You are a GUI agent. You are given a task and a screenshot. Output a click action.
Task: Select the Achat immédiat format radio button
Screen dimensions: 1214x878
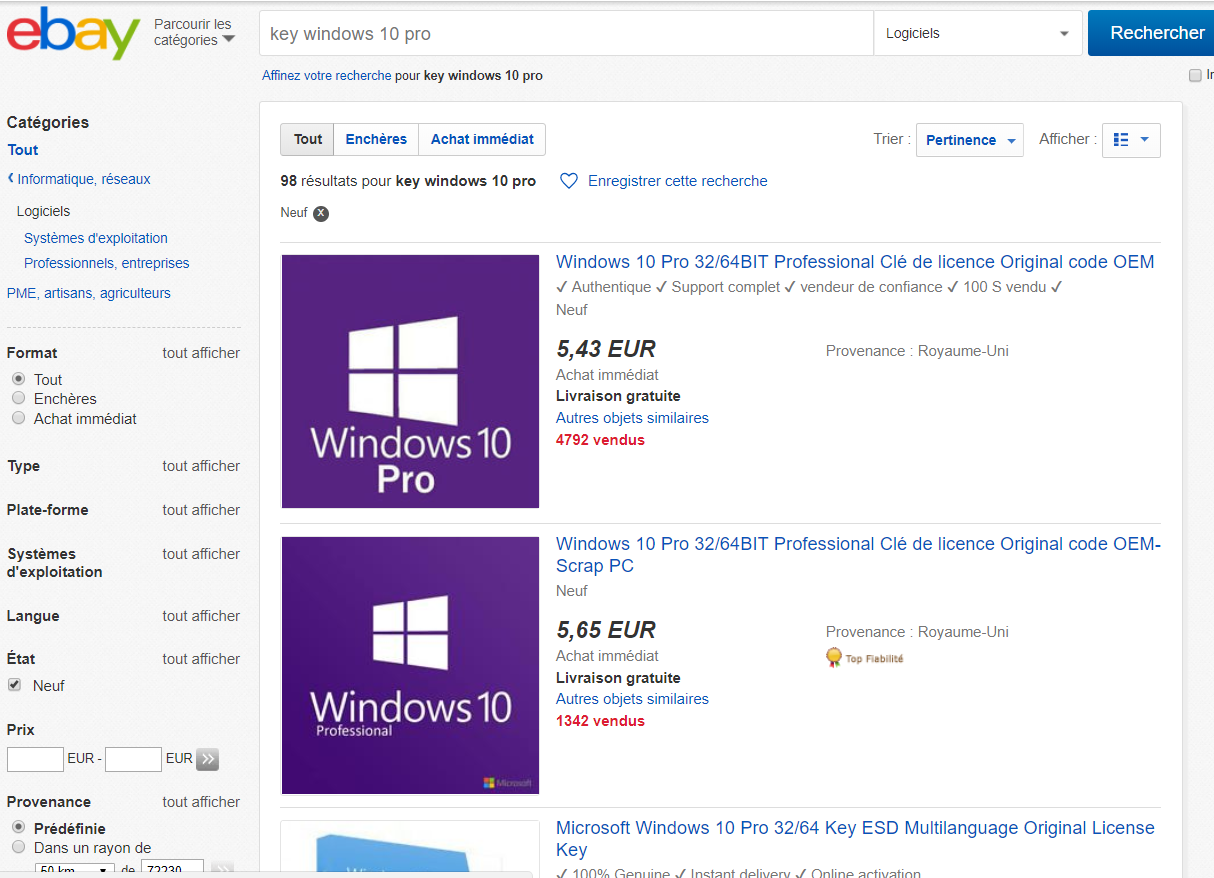pyautogui.click(x=18, y=418)
